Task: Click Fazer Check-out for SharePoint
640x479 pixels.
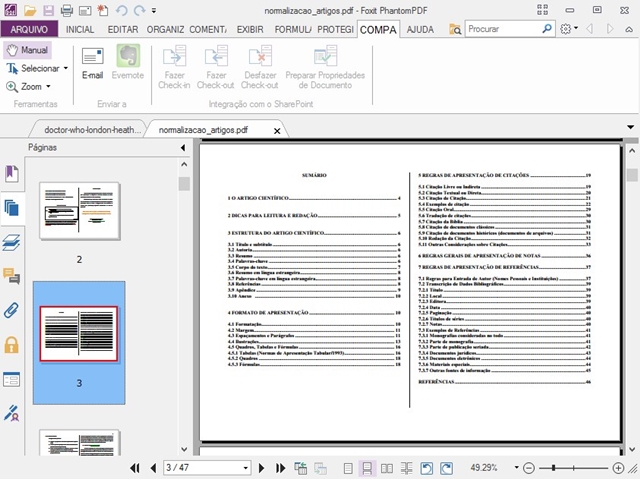Action: click(x=216, y=67)
